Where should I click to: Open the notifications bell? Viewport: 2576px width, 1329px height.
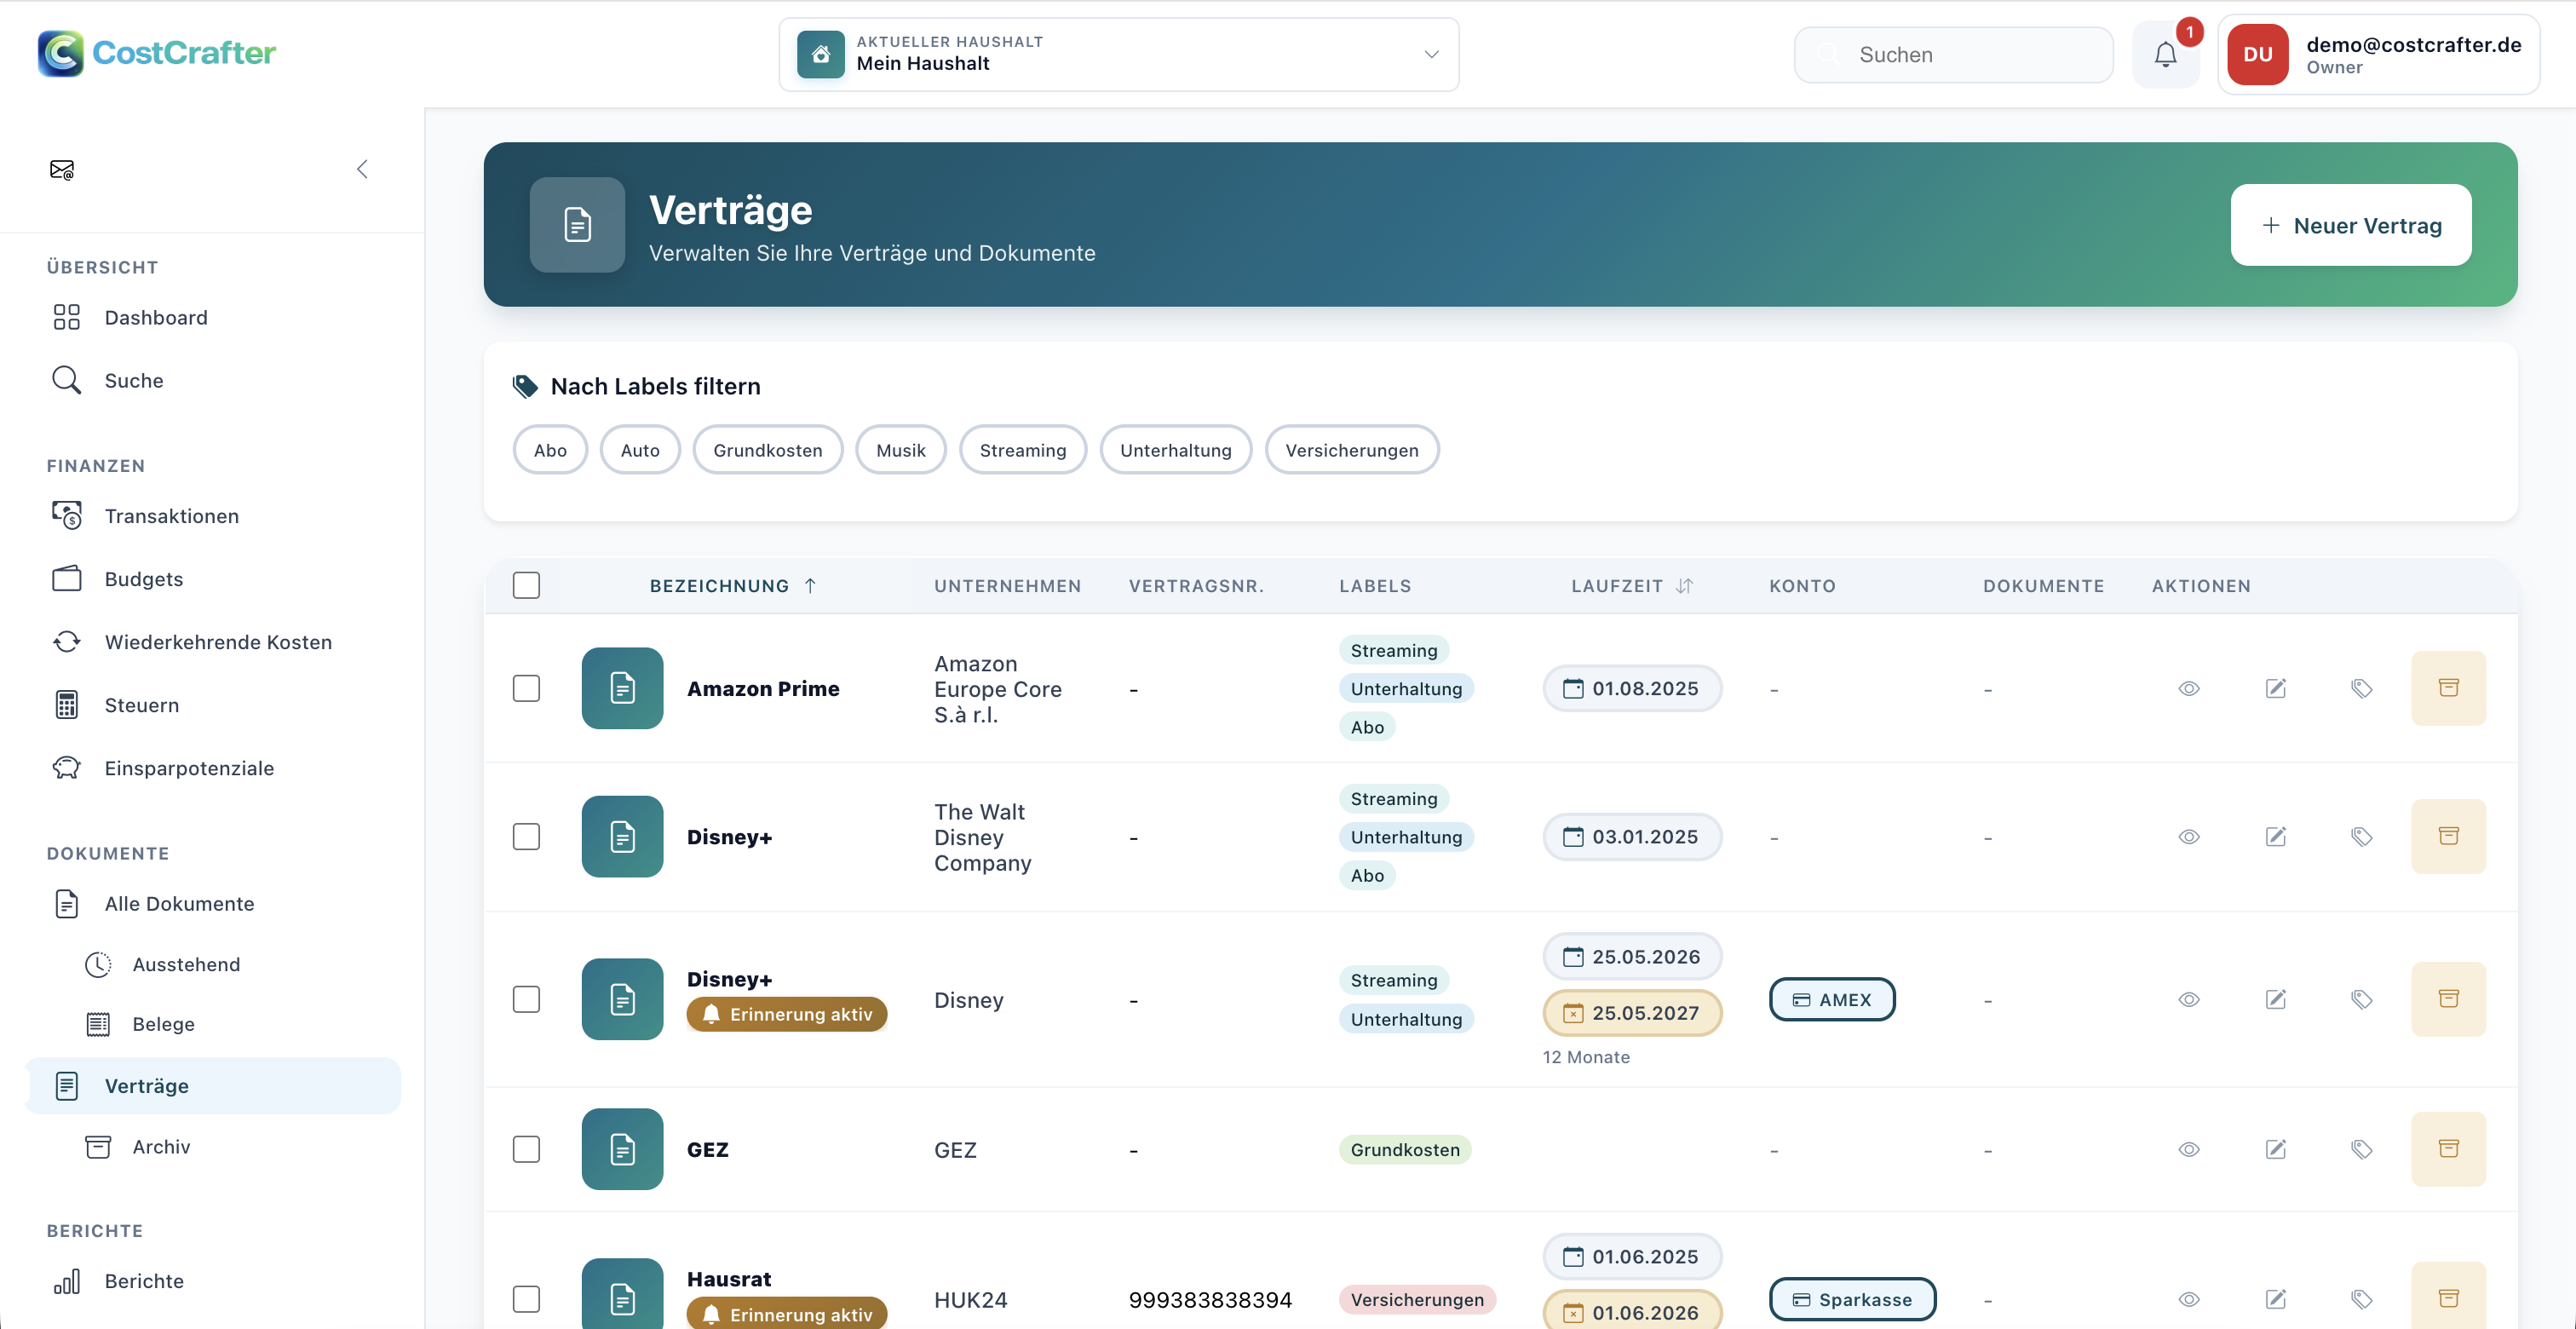[x=2165, y=55]
